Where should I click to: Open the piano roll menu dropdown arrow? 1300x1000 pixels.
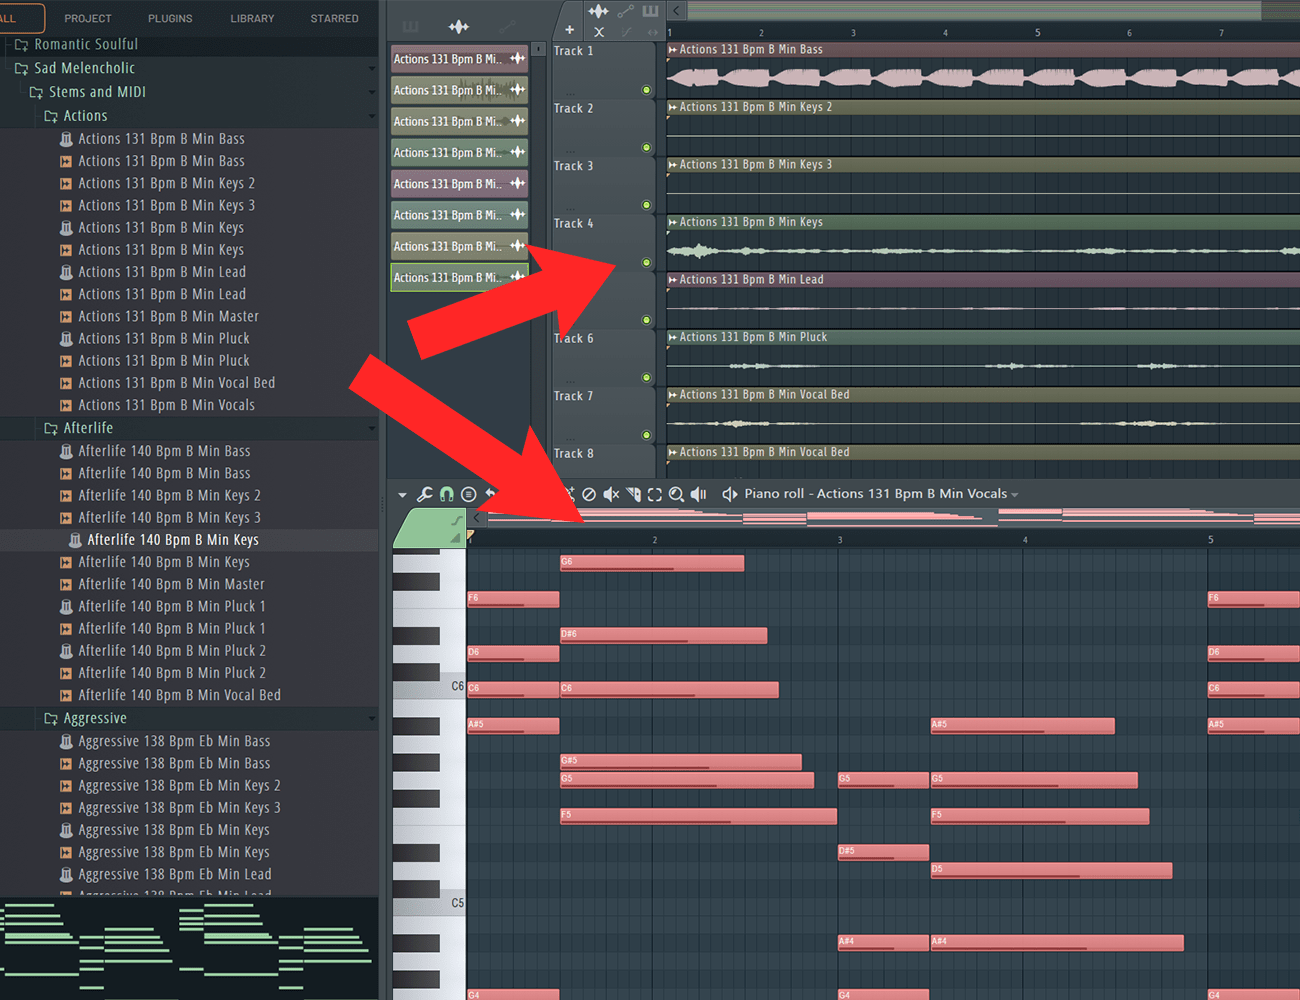click(402, 494)
